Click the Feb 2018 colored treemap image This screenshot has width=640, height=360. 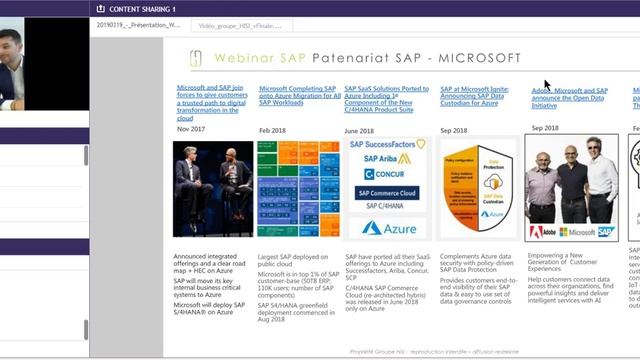tap(298, 189)
